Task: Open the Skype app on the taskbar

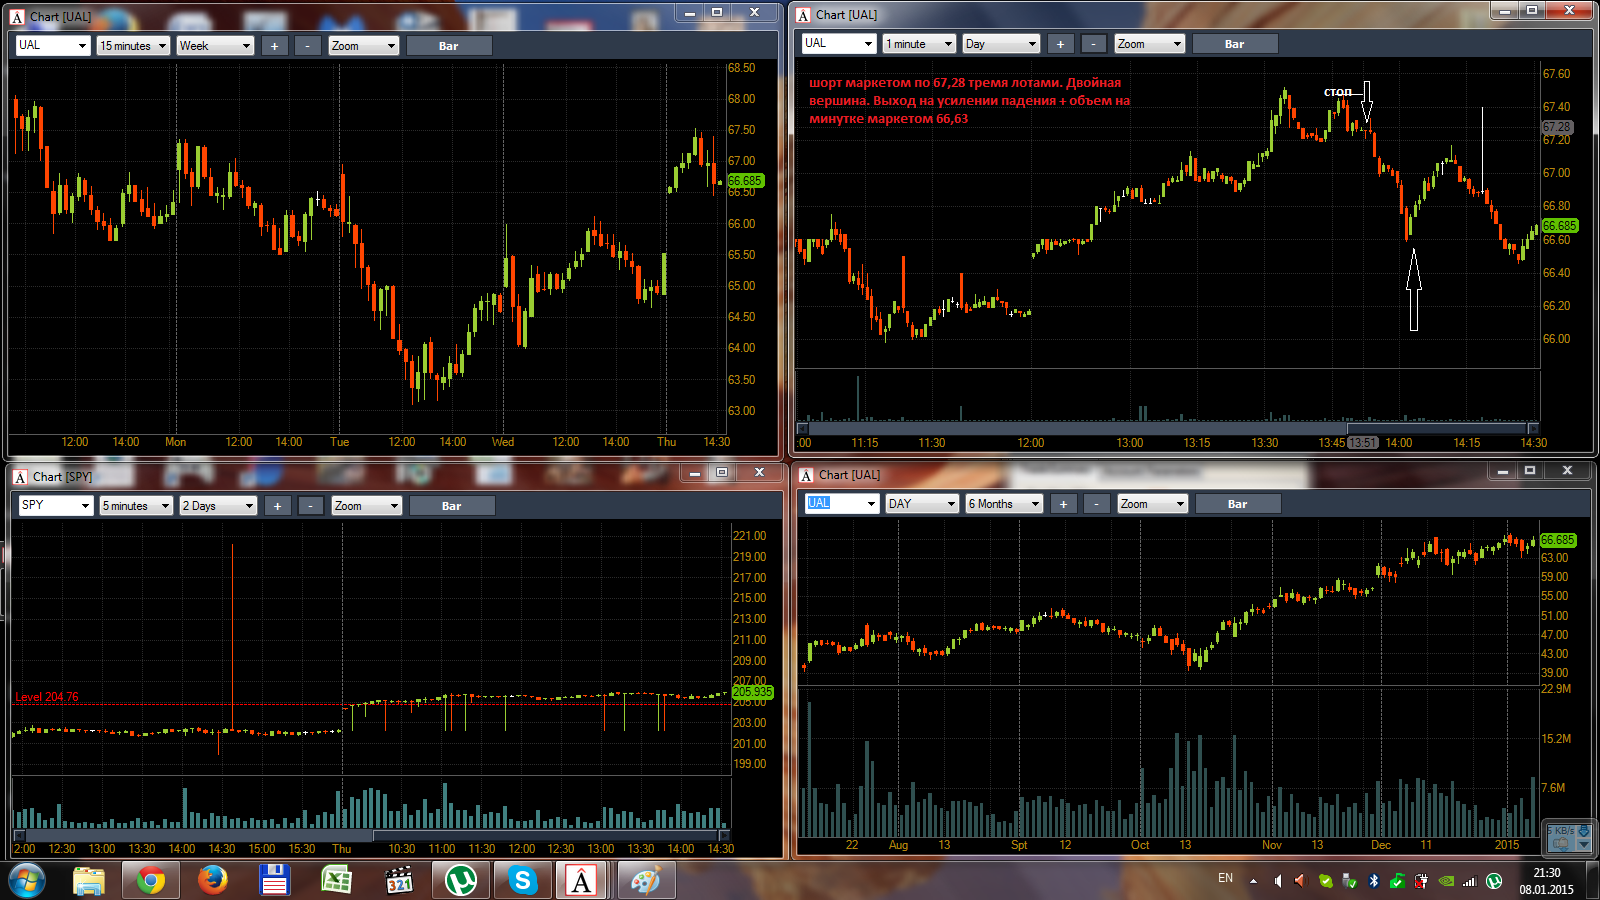Action: pos(522,880)
